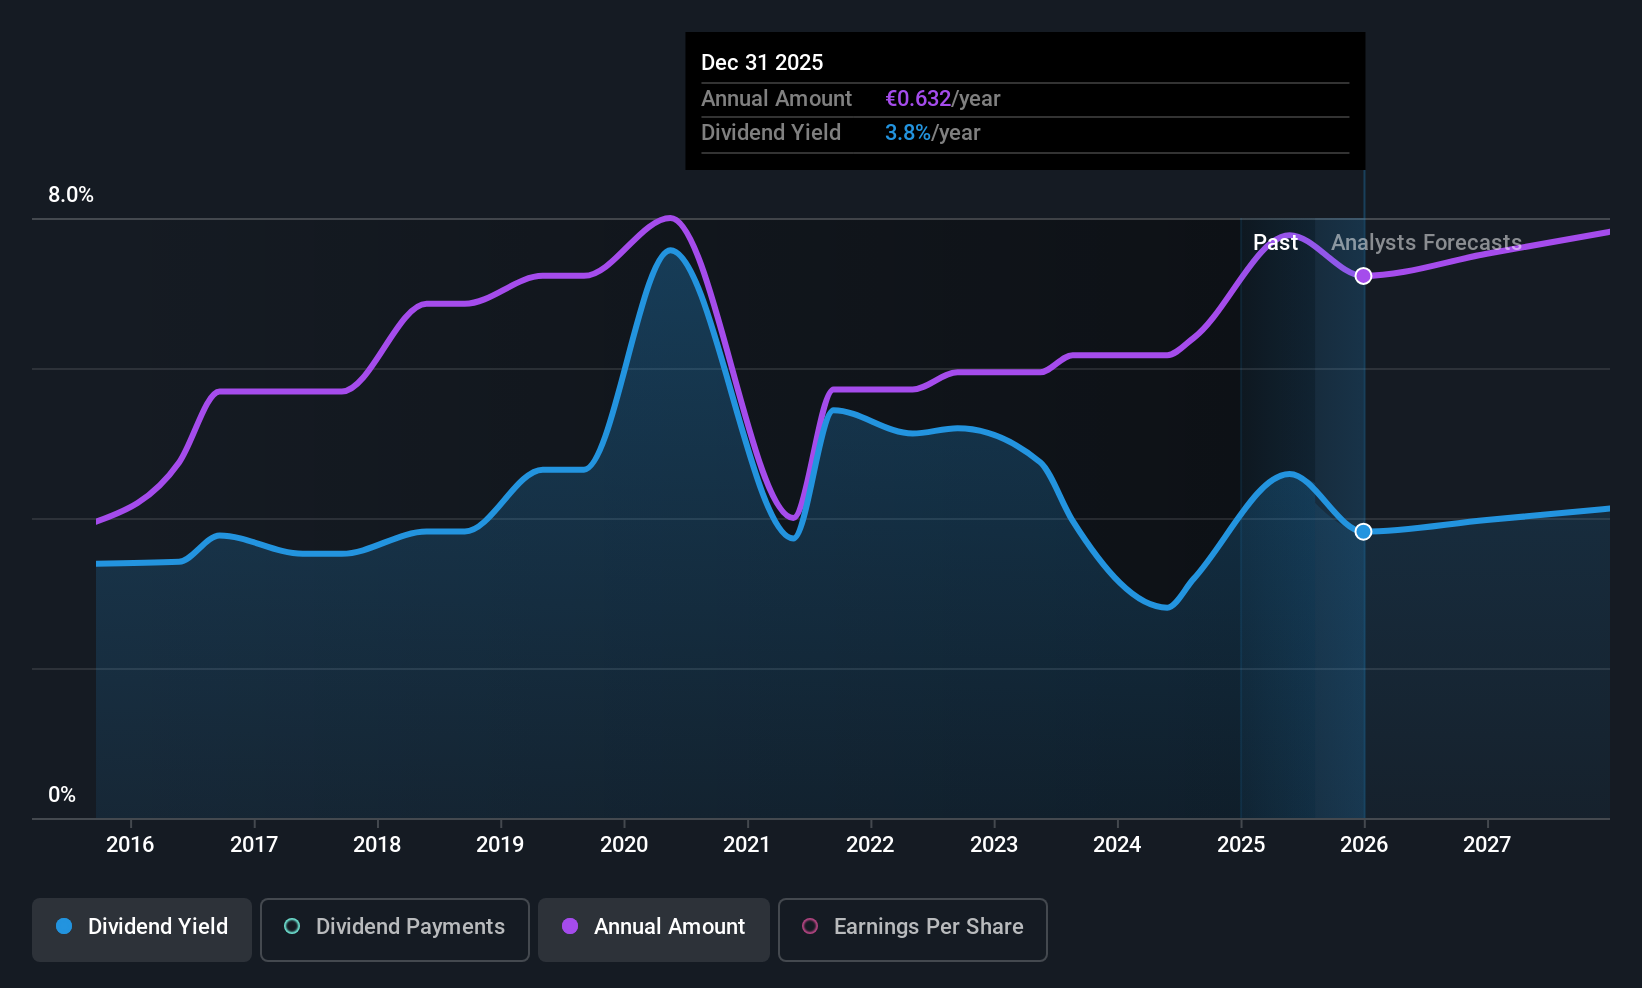Click the 8.0% y-axis label
This screenshot has height=988, width=1642.
pyautogui.click(x=71, y=195)
